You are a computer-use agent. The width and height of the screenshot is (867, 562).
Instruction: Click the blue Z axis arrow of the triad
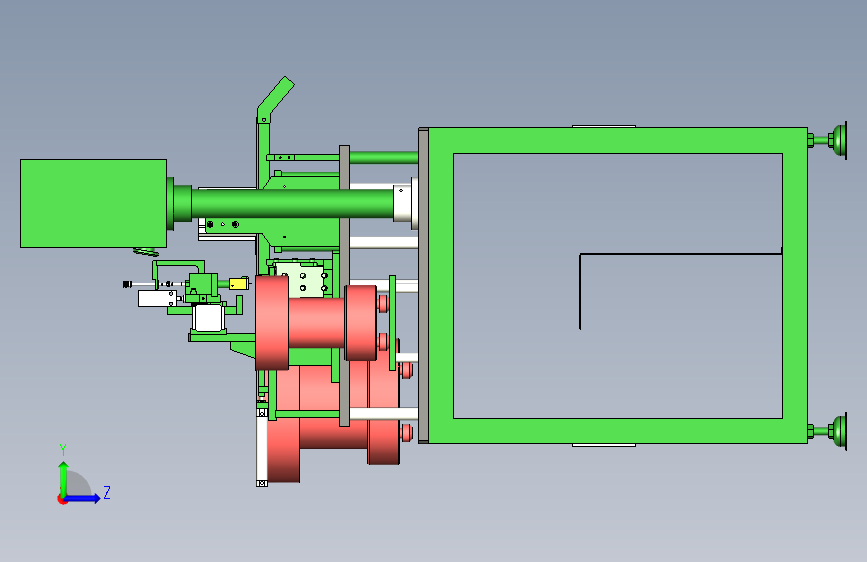(83, 498)
